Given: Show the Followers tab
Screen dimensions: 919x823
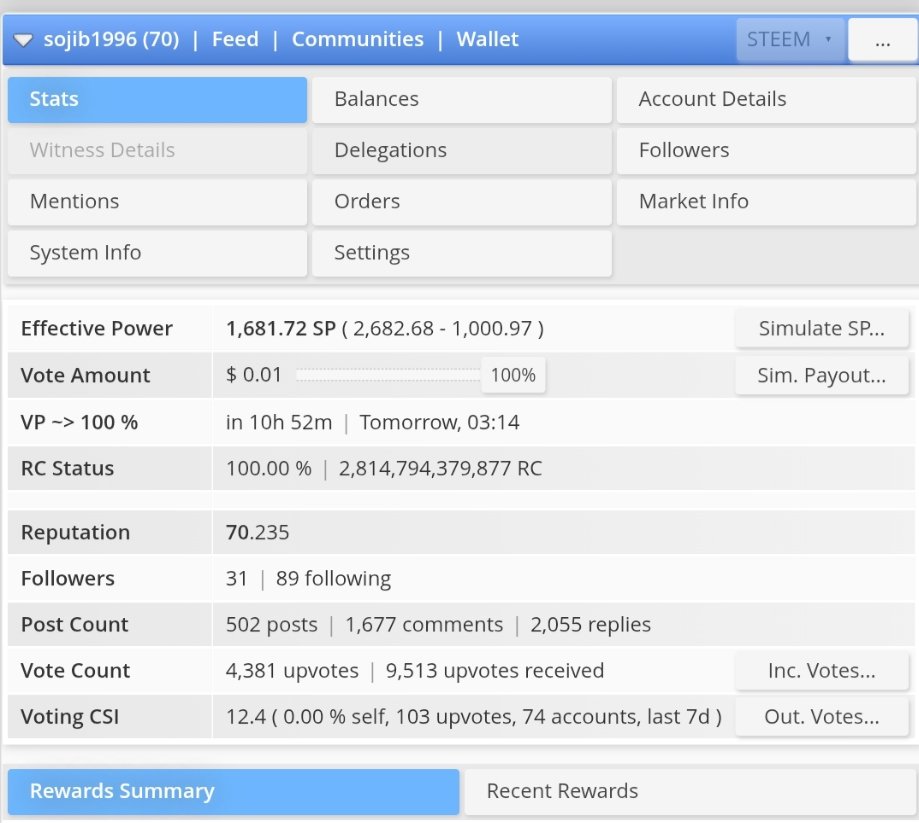Looking at the screenshot, I should click(x=766, y=150).
